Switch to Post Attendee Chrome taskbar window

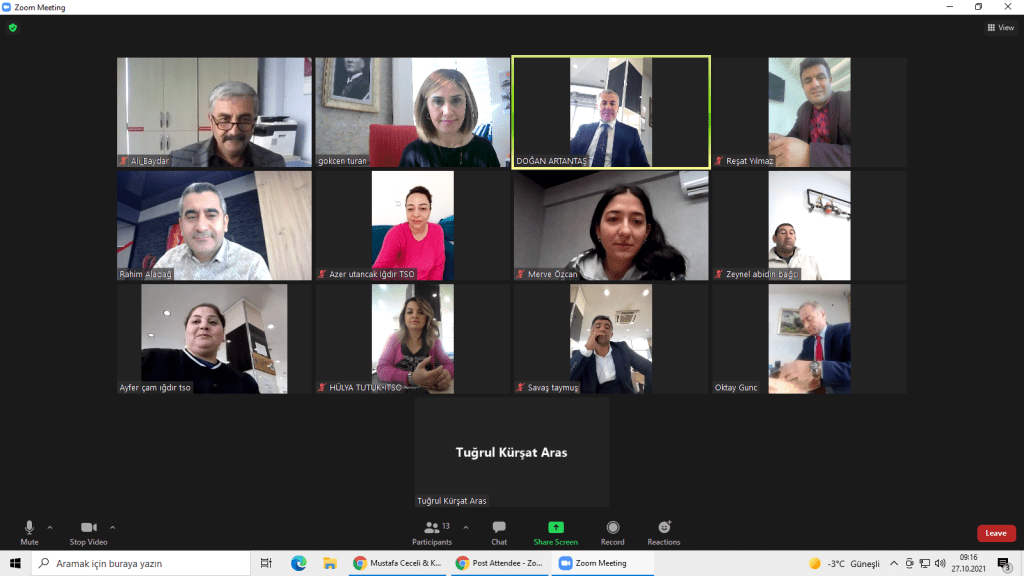point(501,563)
